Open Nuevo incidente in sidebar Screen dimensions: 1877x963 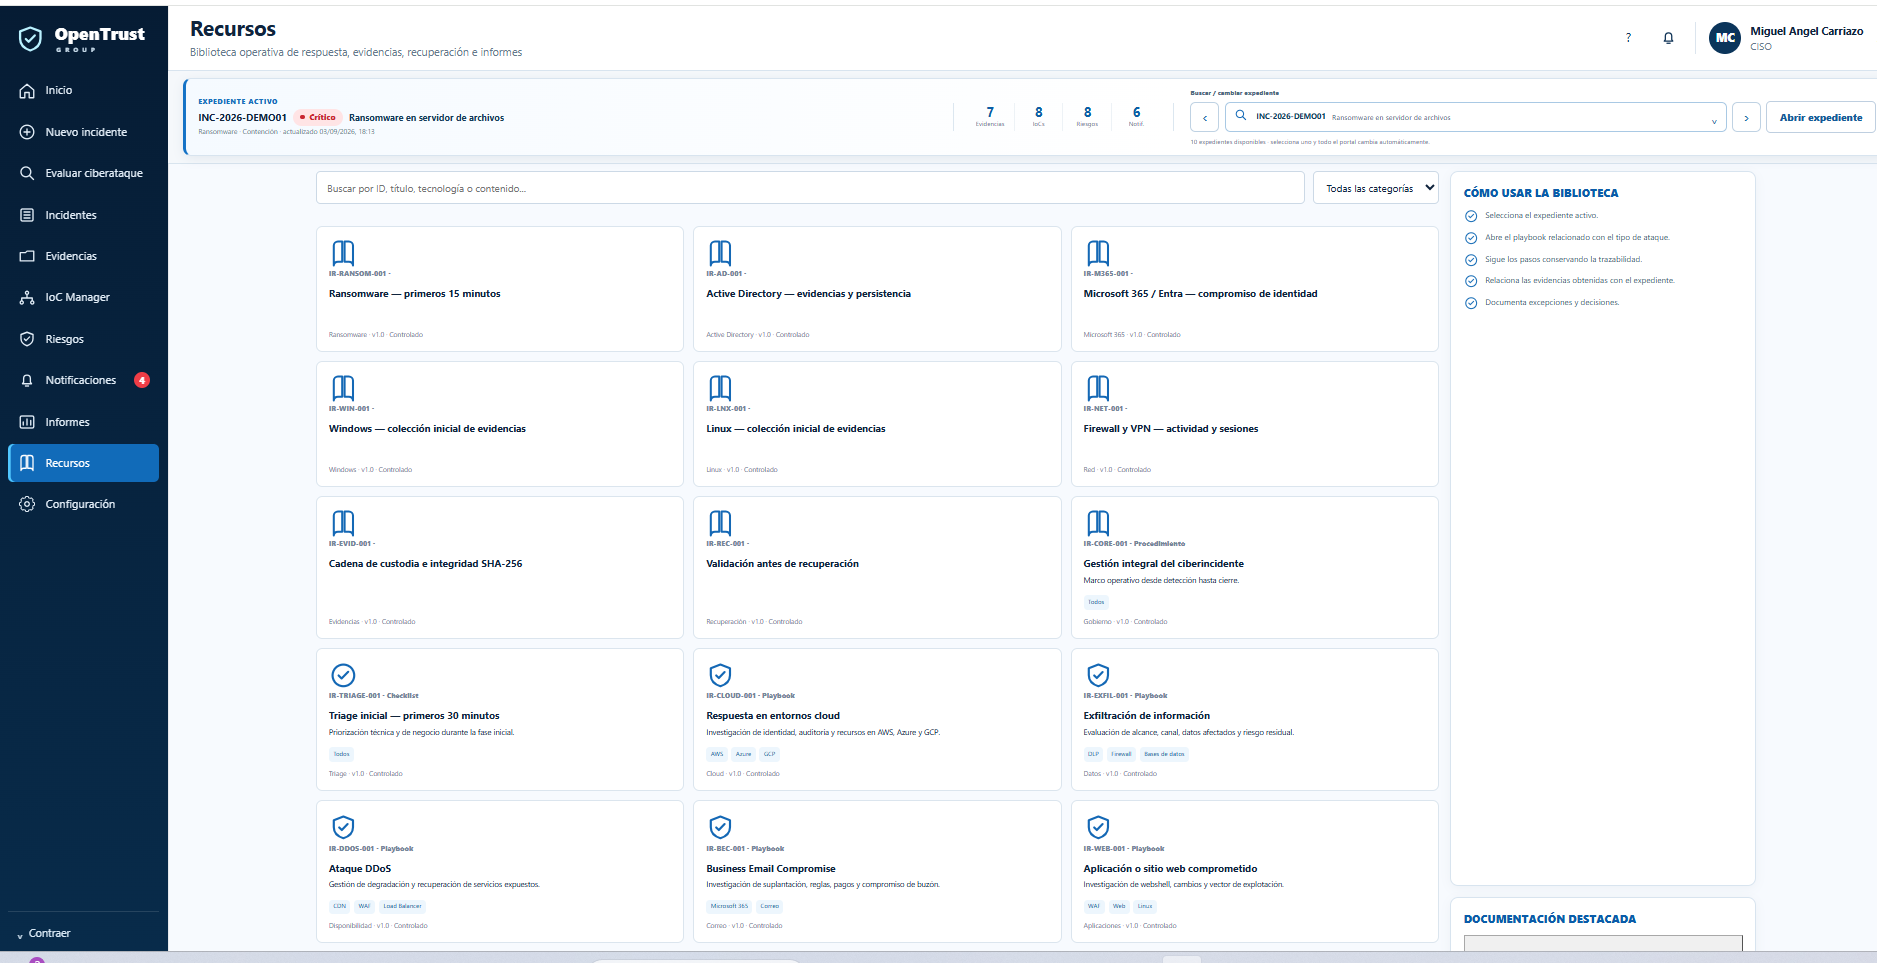[x=83, y=132]
